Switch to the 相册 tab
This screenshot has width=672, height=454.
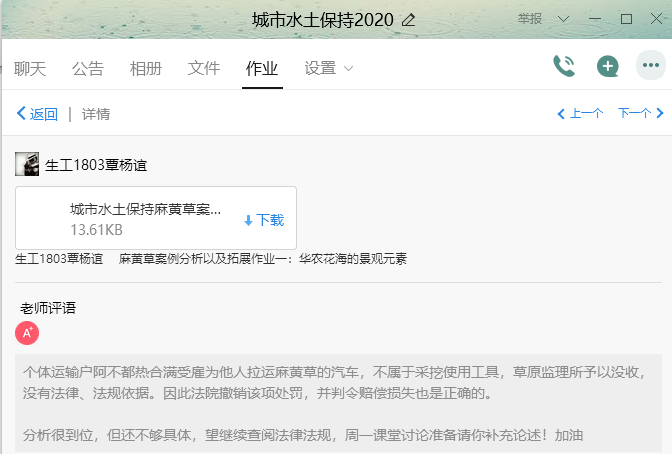[146, 68]
